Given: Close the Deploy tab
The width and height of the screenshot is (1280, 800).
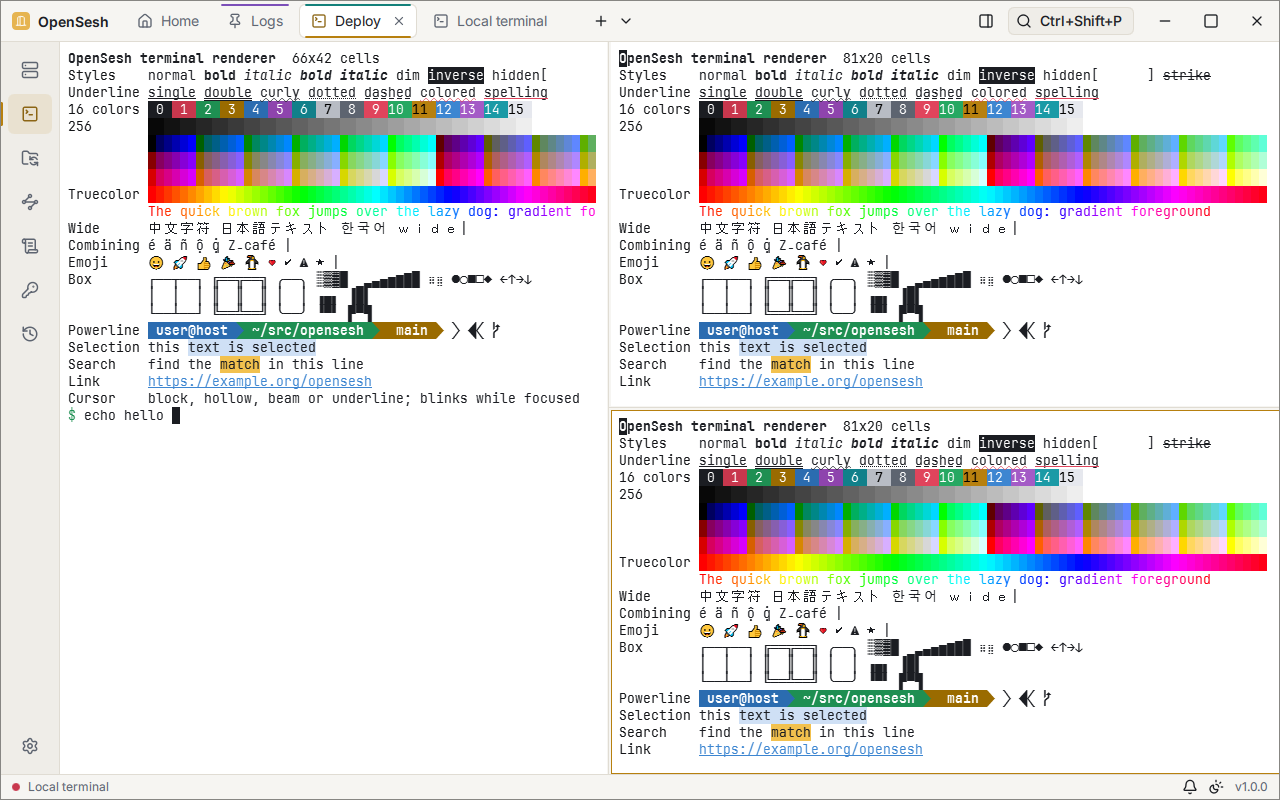Looking at the screenshot, I should pos(399,21).
